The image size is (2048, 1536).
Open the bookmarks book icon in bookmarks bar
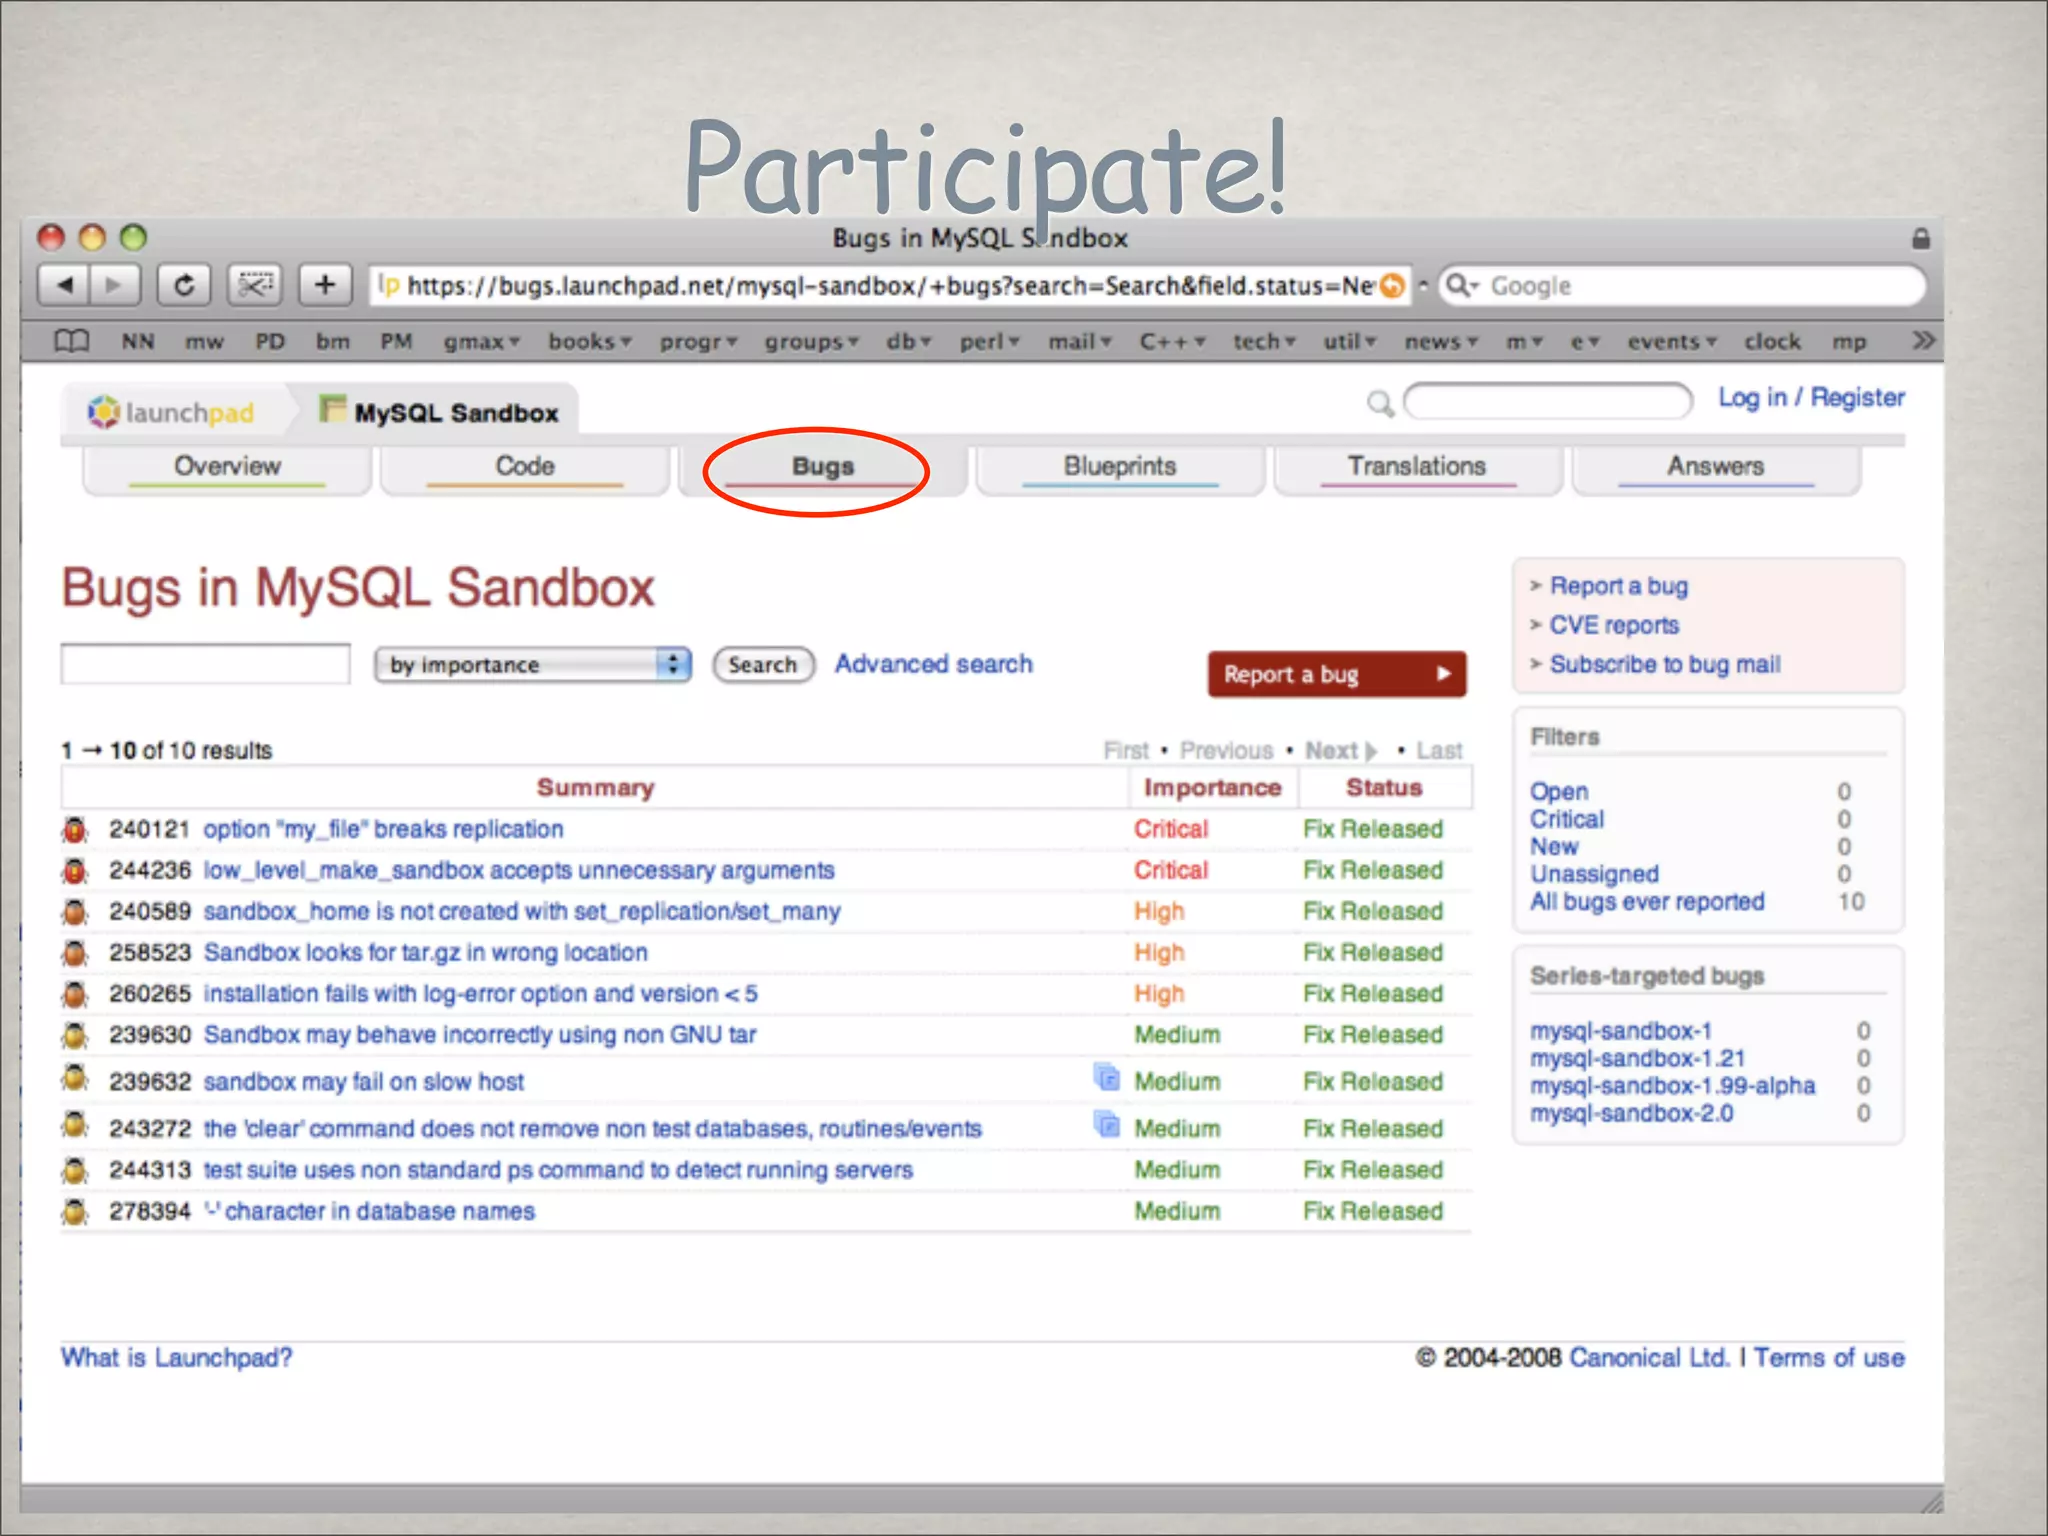point(72,342)
